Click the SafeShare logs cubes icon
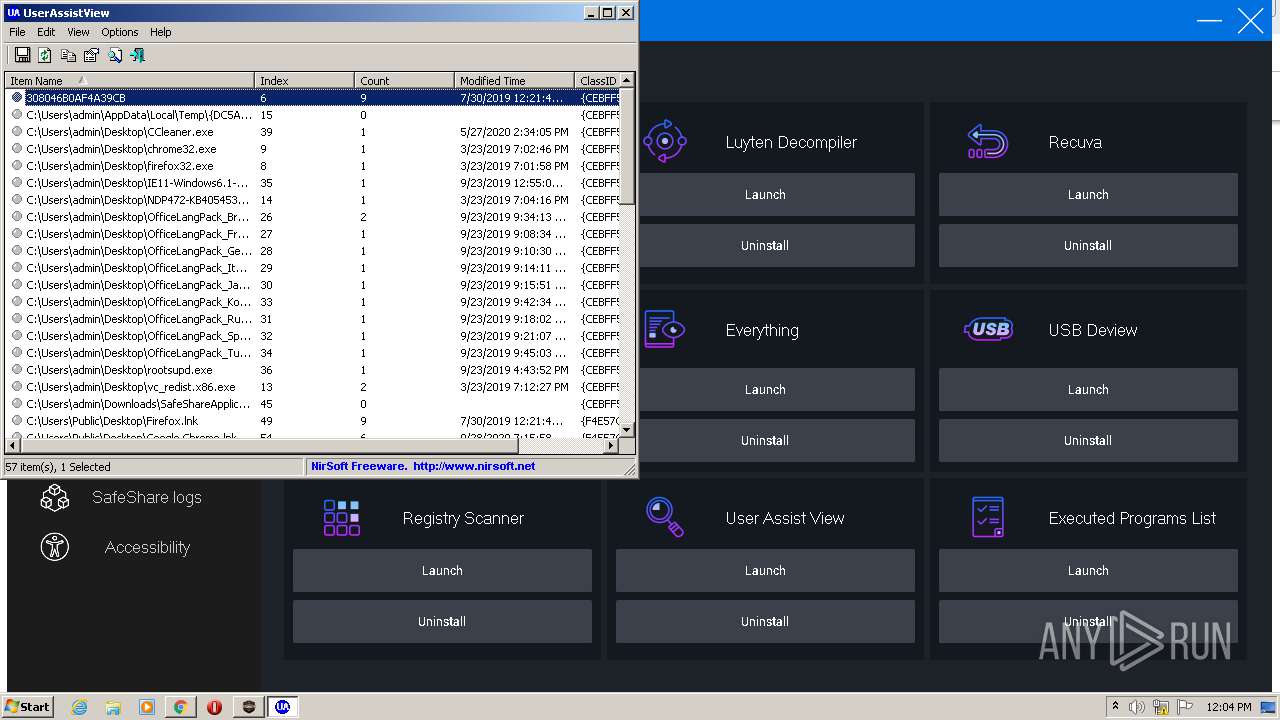 tap(55, 497)
